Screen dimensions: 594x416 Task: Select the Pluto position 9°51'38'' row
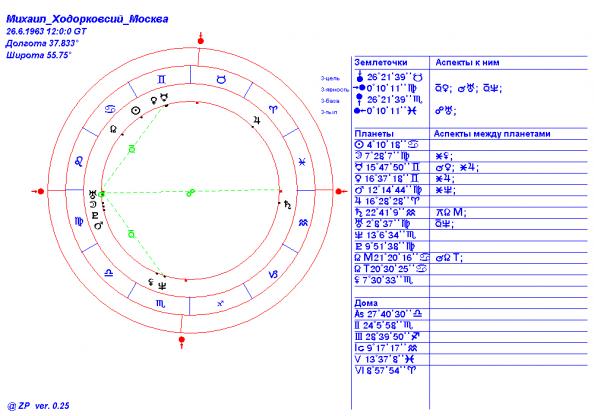[x=385, y=246]
